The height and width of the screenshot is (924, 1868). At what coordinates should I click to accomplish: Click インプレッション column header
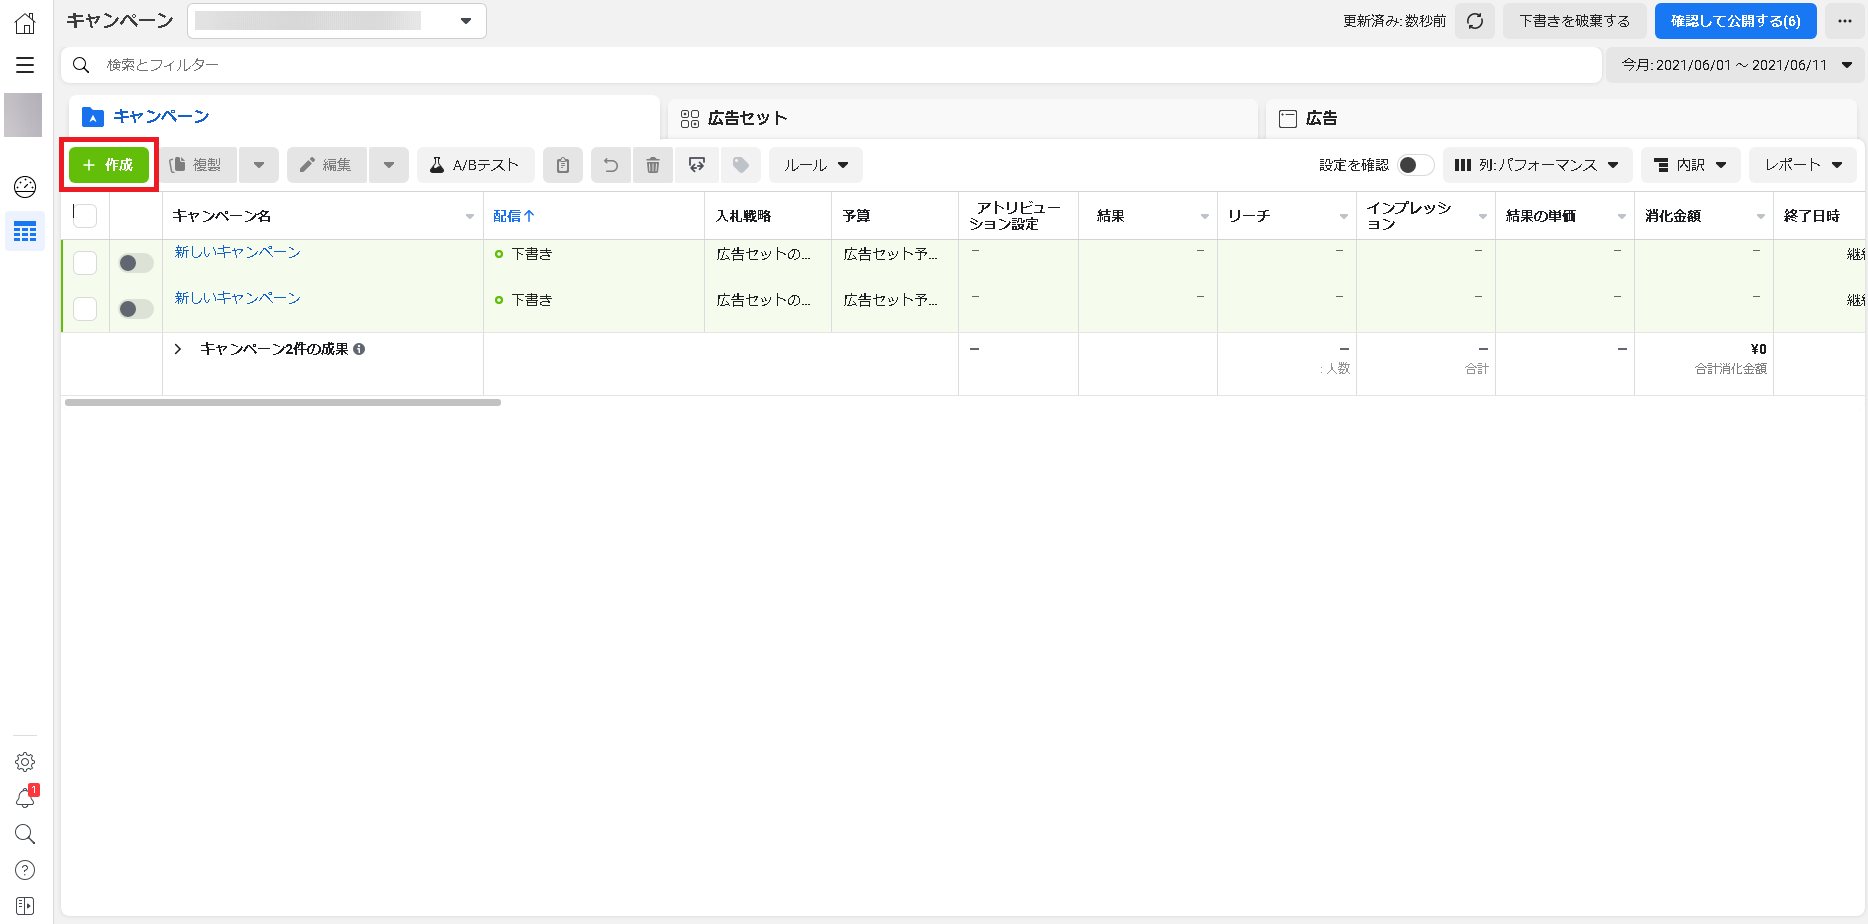1408,216
